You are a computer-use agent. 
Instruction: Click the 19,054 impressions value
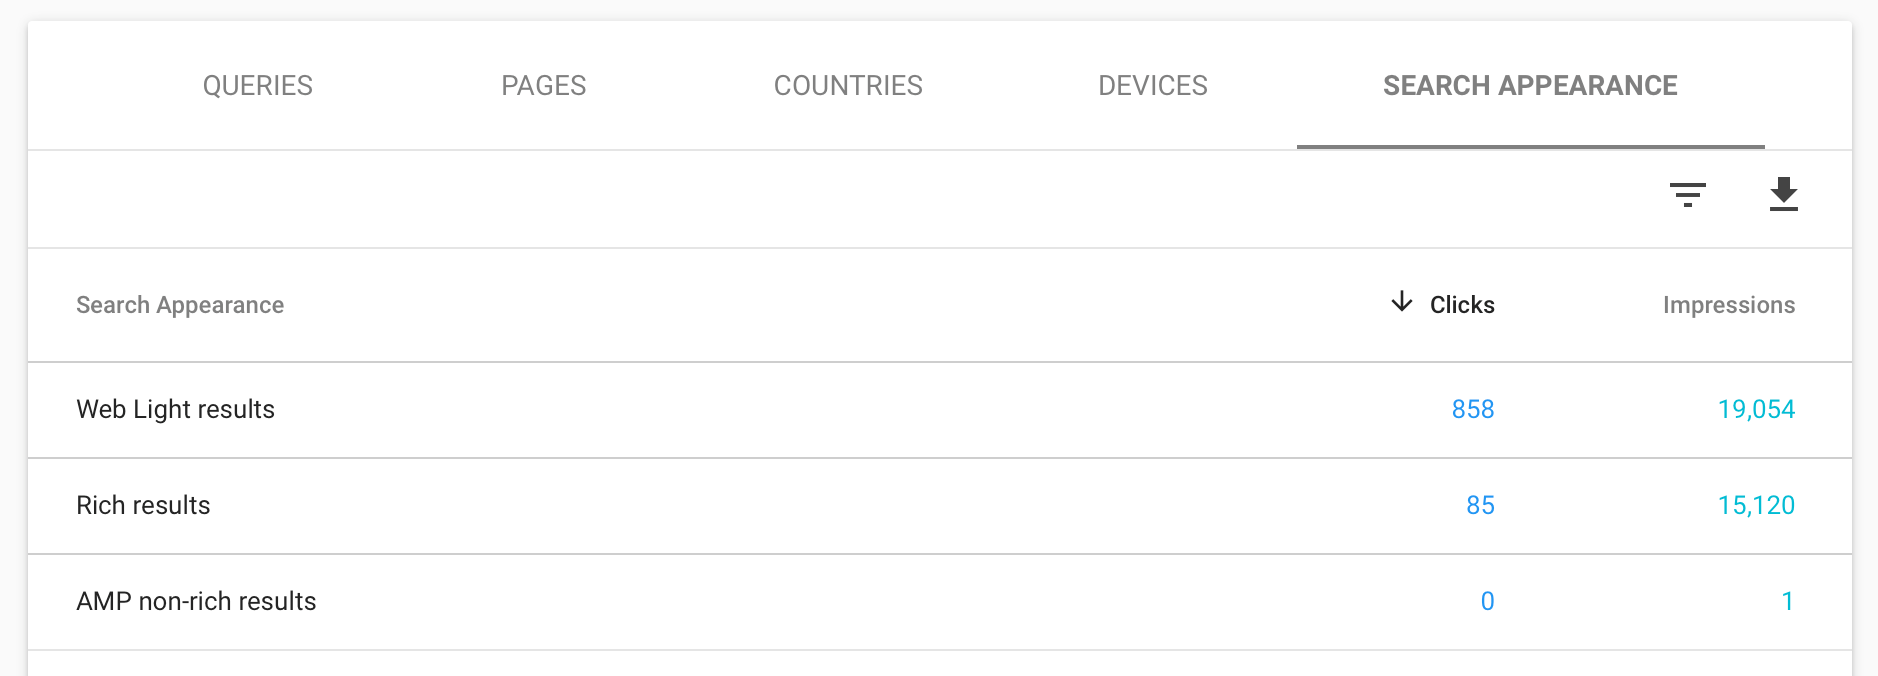point(1756,409)
